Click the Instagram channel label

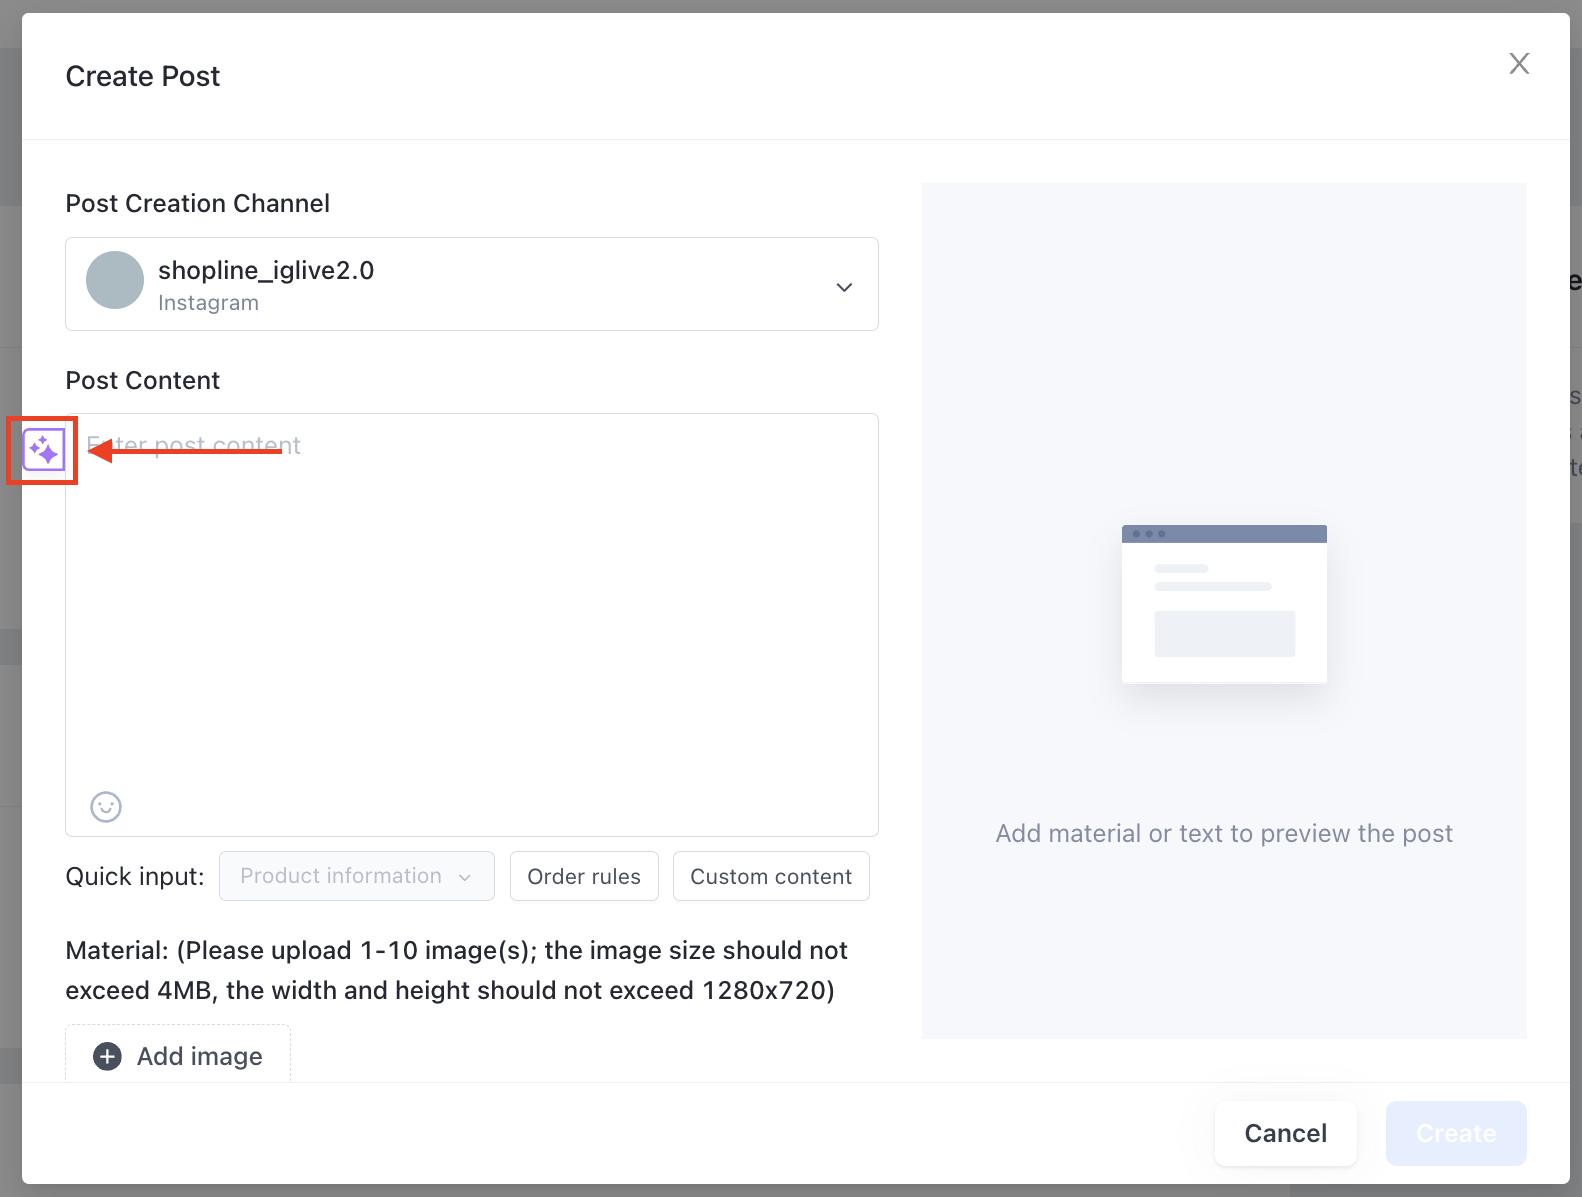(208, 303)
